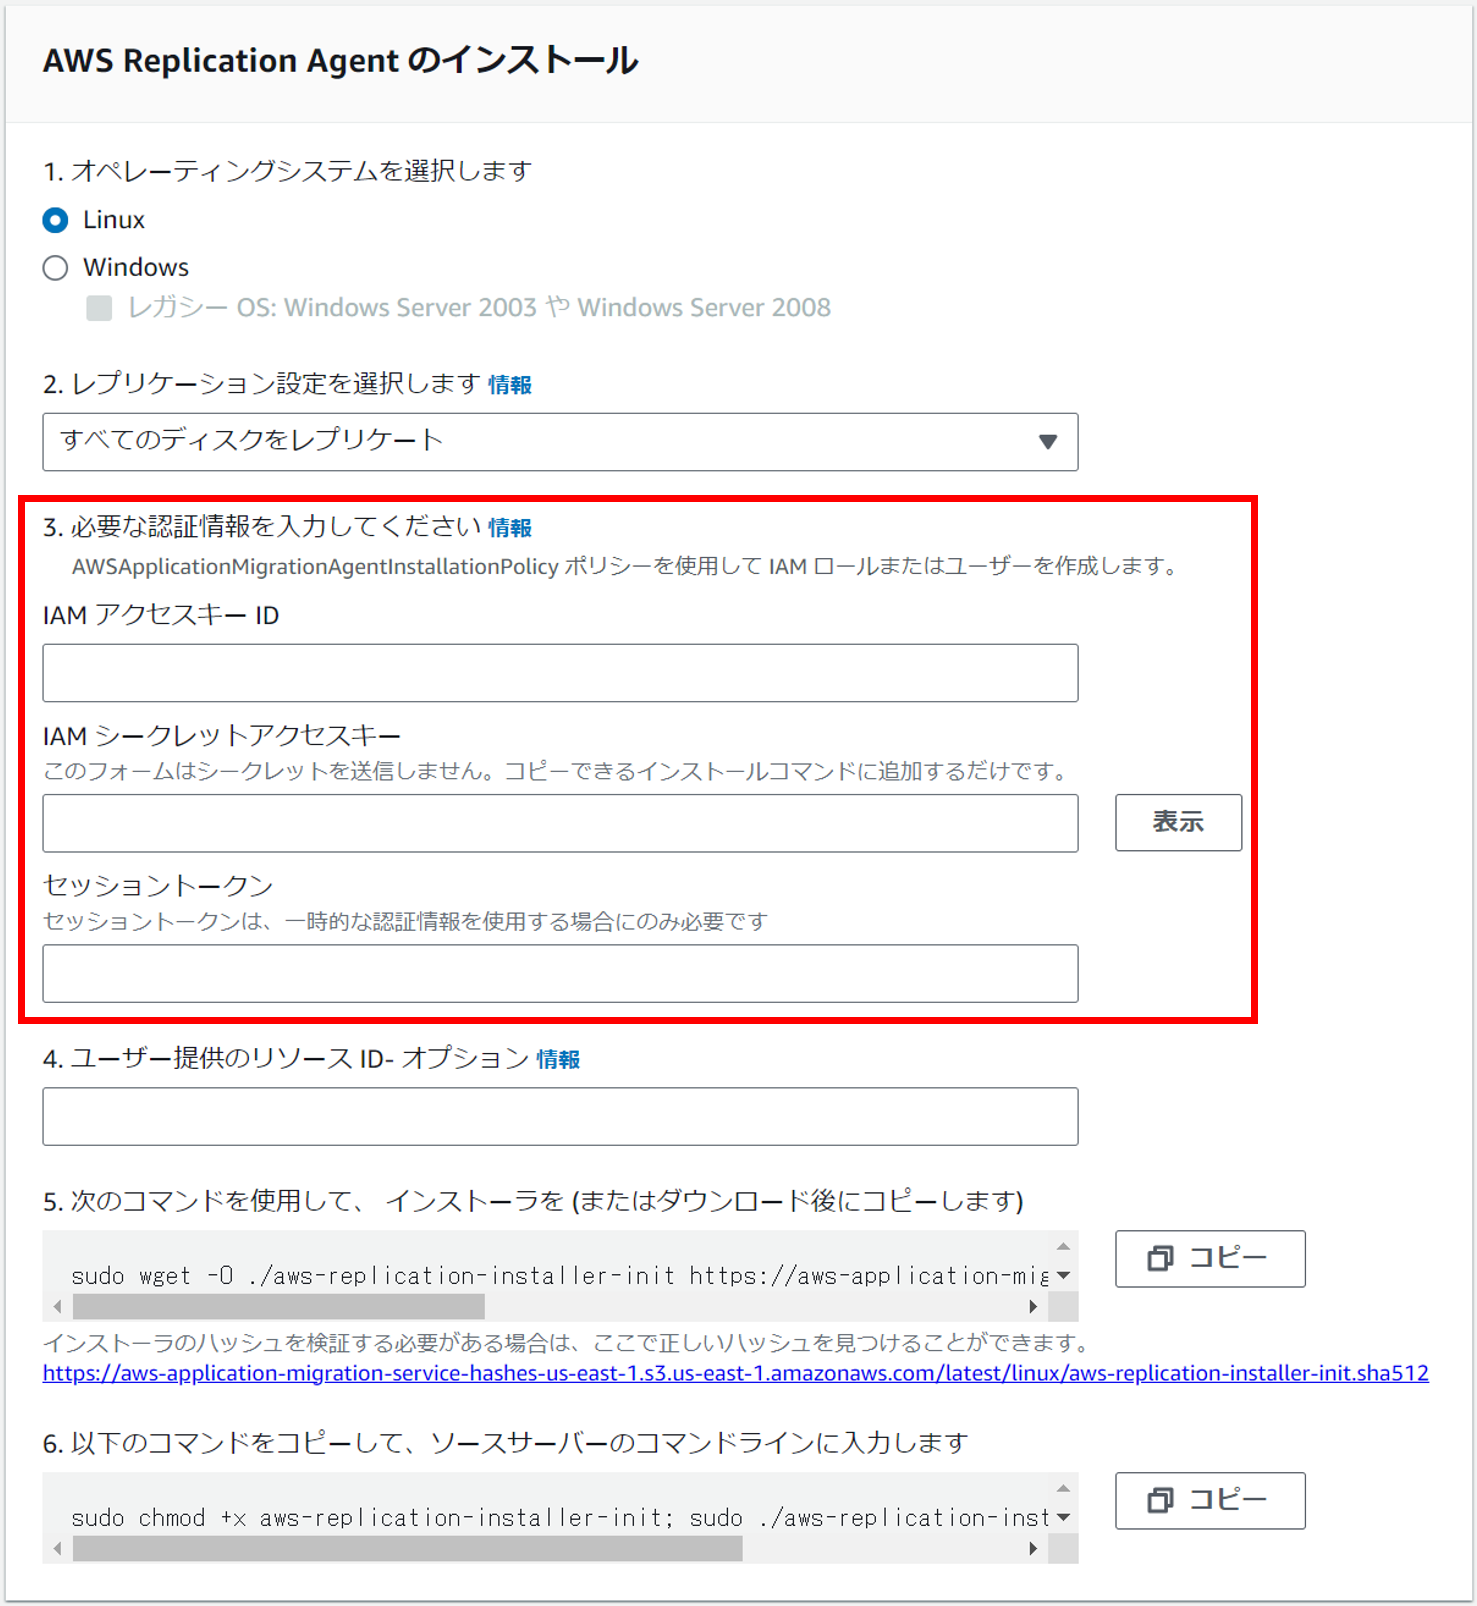Click right scroll arrow of wget command box
The image size is (1477, 1606).
click(x=1033, y=1306)
